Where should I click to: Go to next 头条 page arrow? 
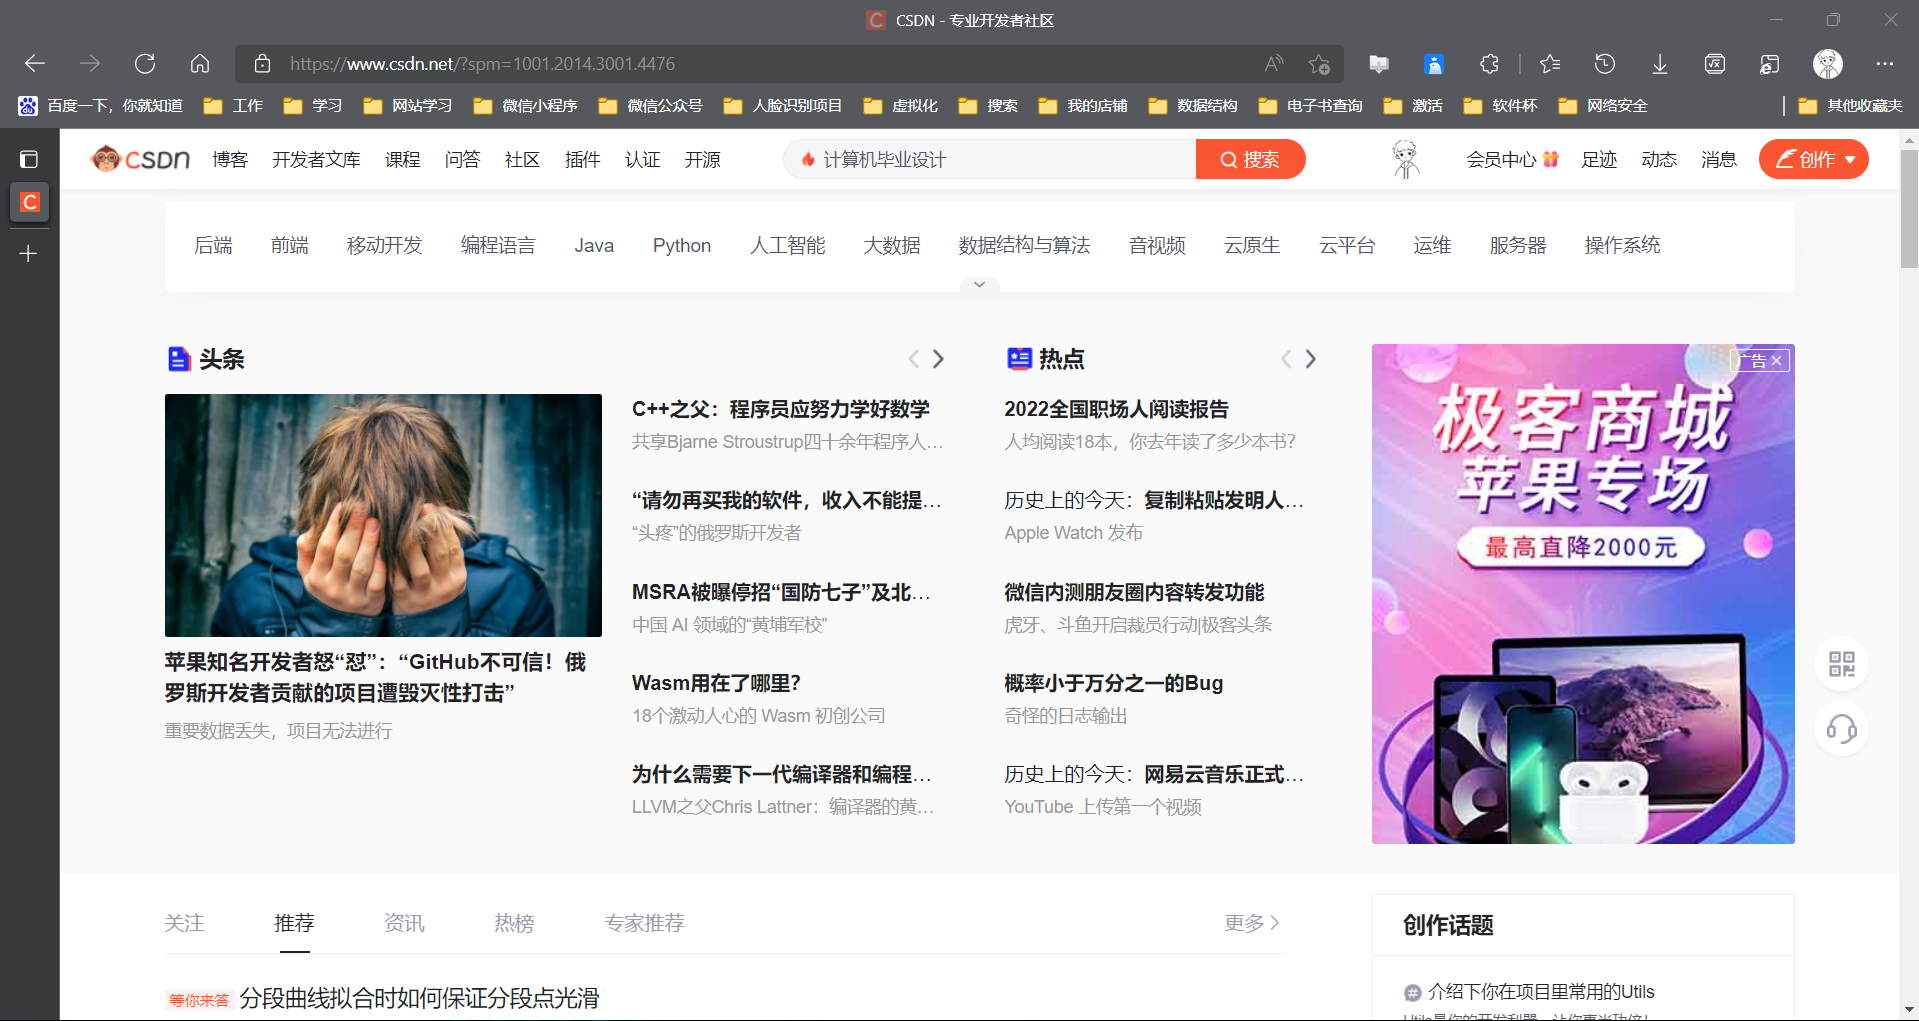[x=938, y=359]
